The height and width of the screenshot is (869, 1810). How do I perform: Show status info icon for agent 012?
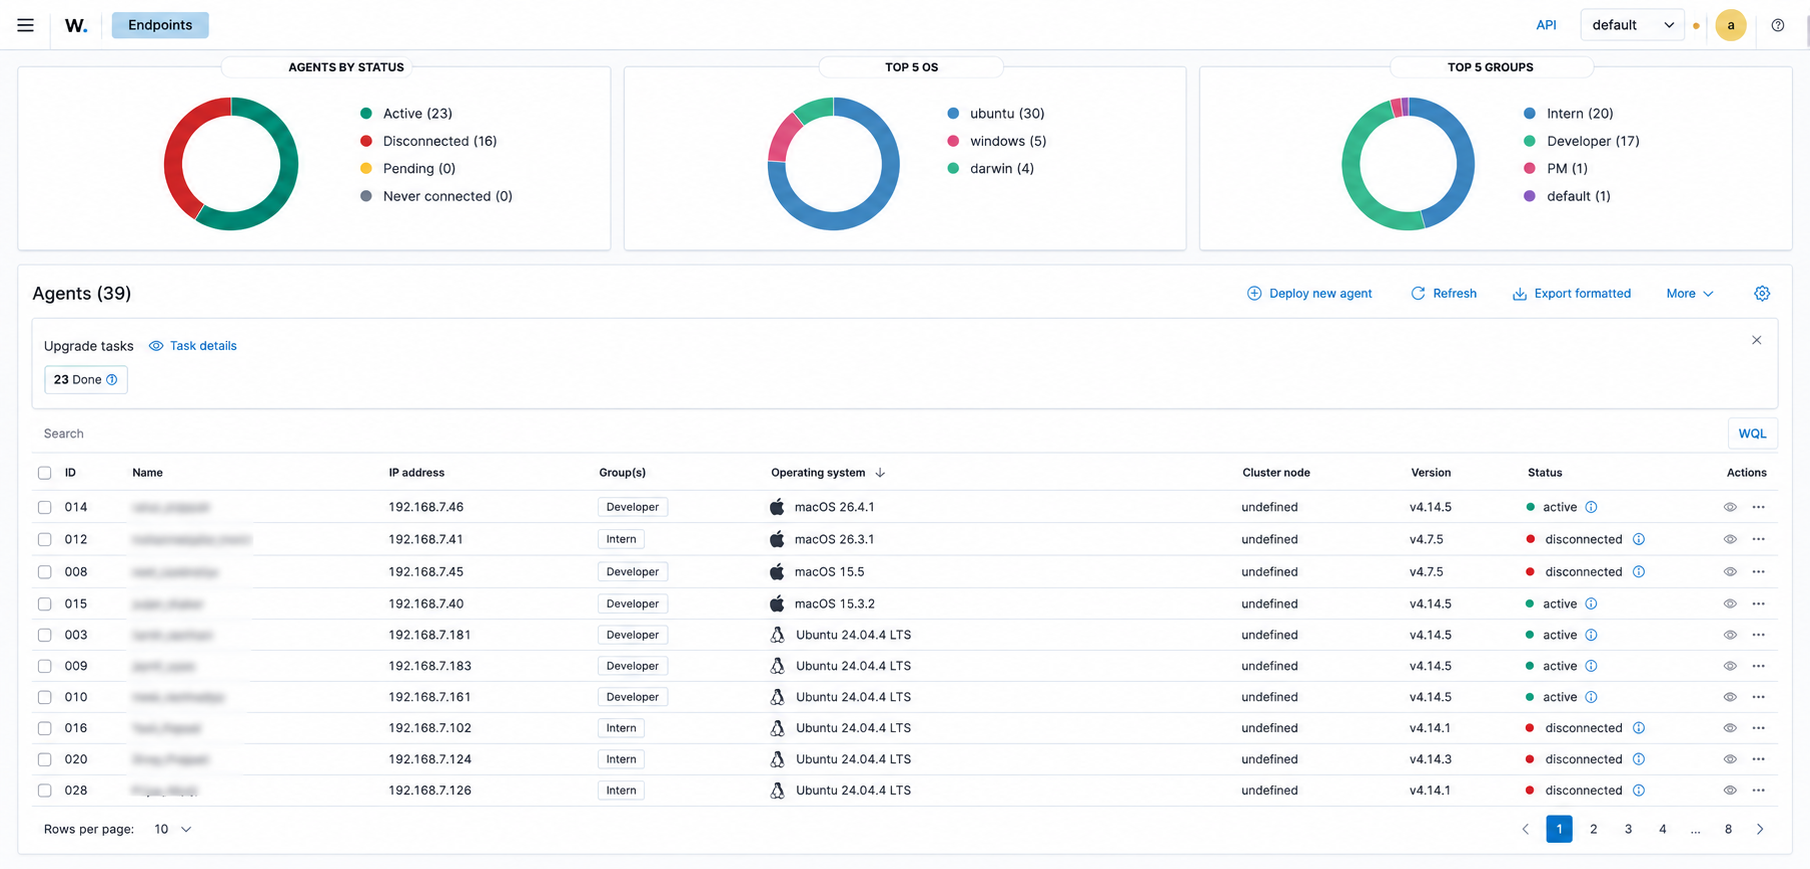pos(1638,539)
